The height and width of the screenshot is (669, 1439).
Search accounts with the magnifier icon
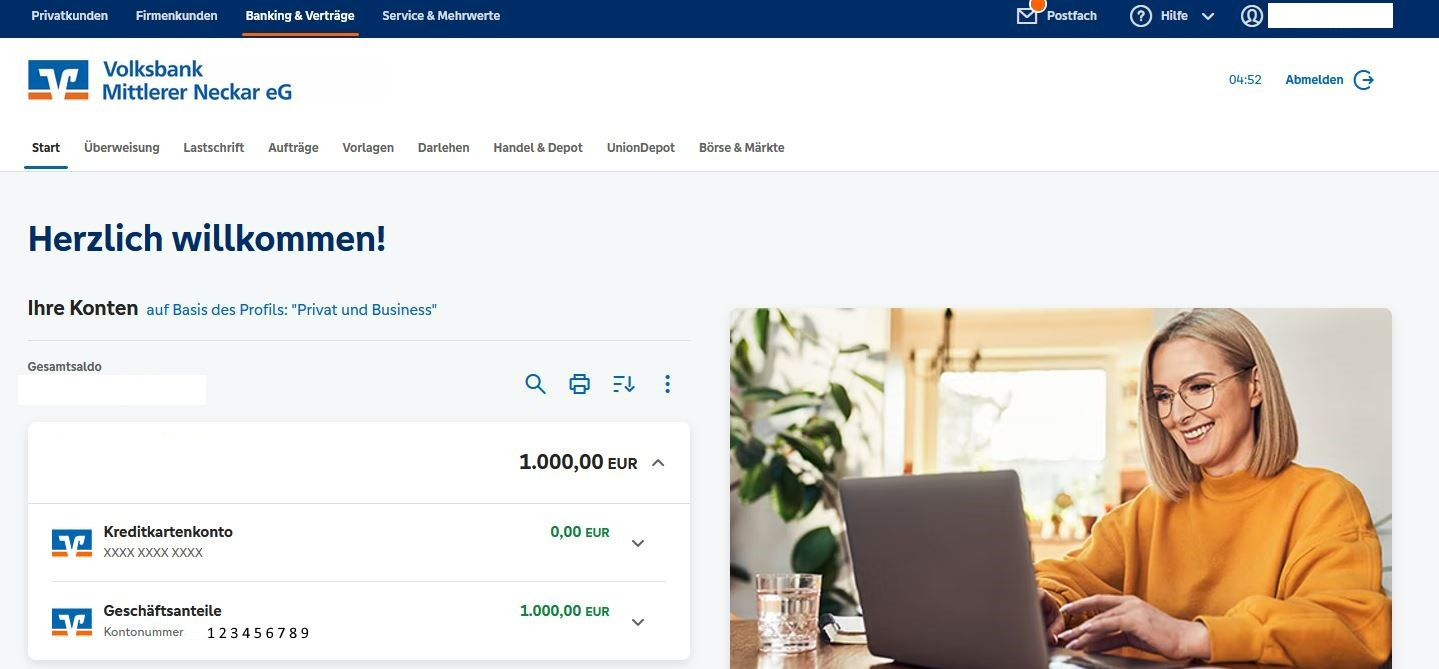[535, 384]
